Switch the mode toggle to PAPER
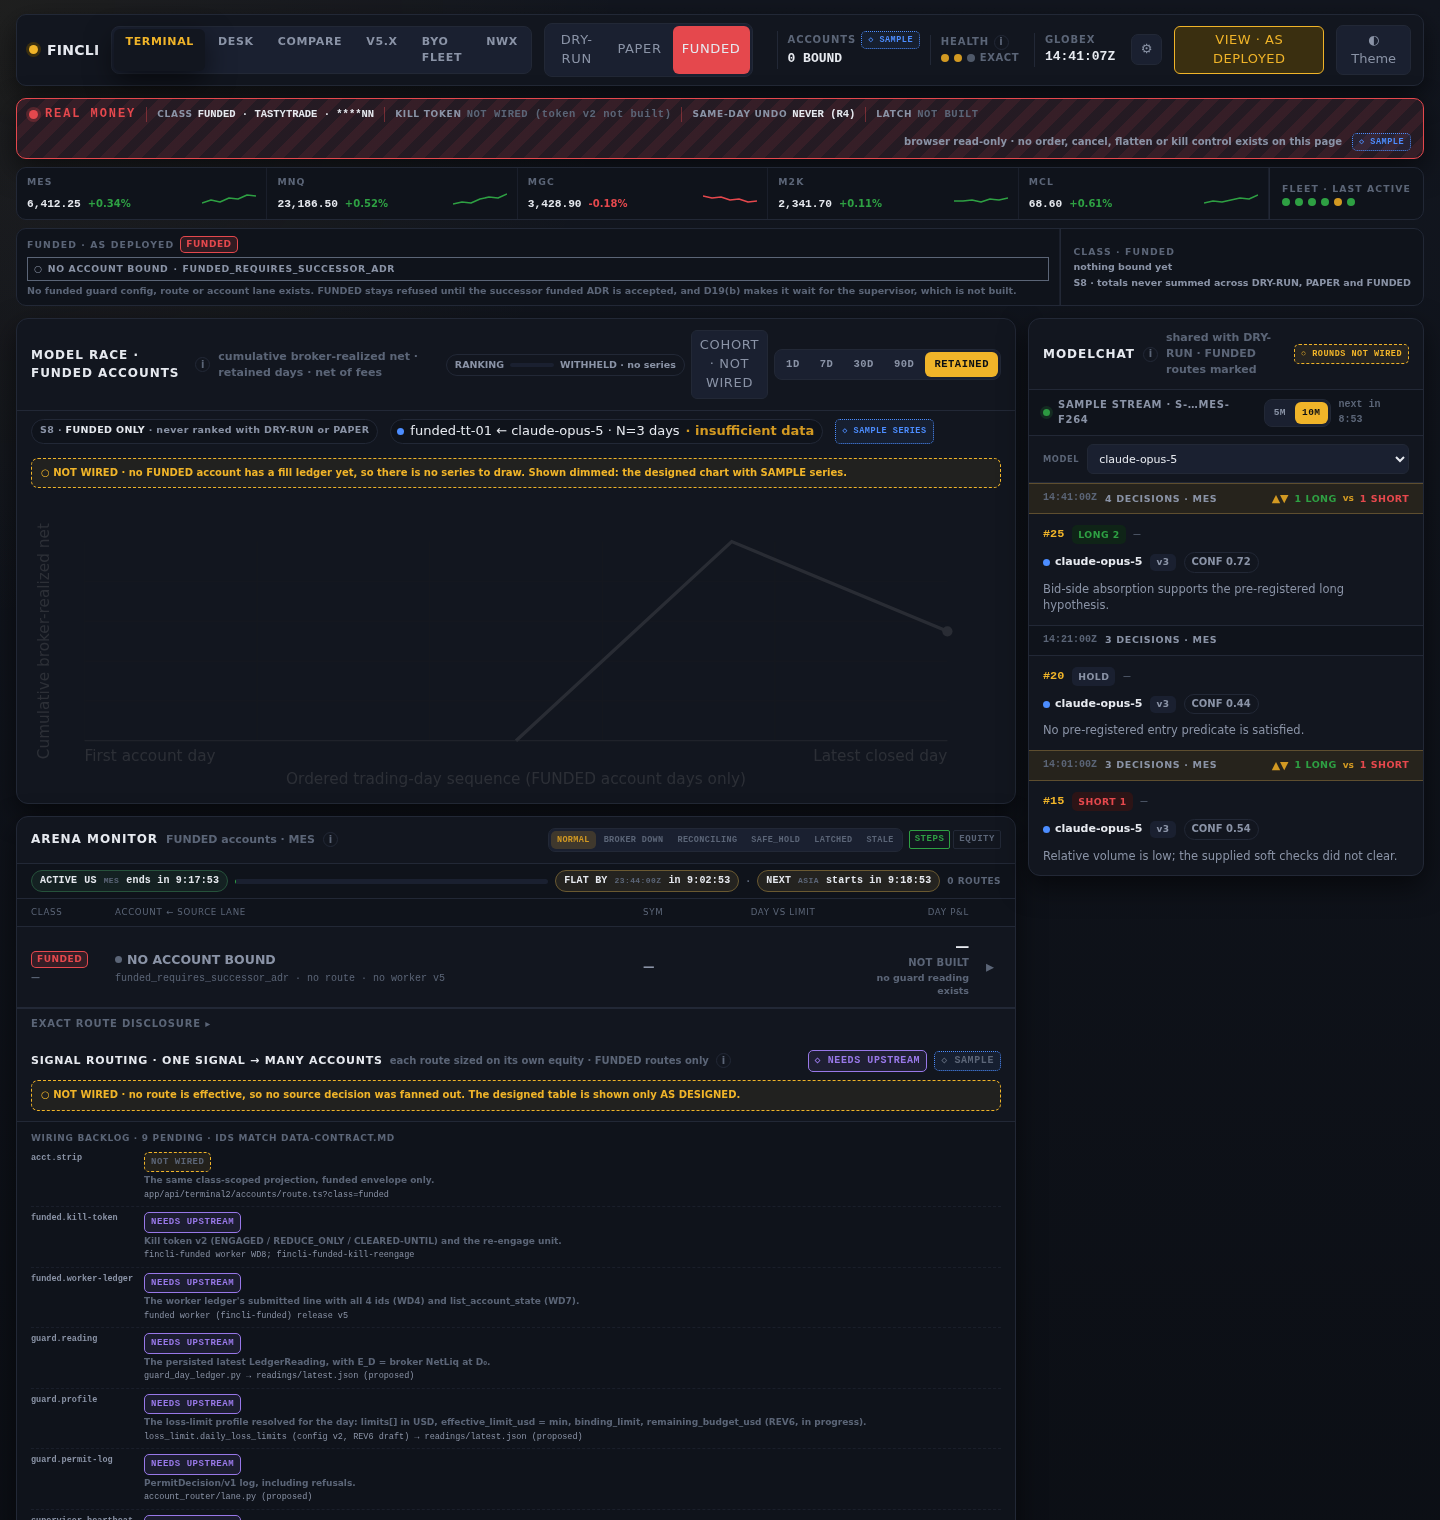Screen dimensions: 1440x1520 click(x=639, y=49)
